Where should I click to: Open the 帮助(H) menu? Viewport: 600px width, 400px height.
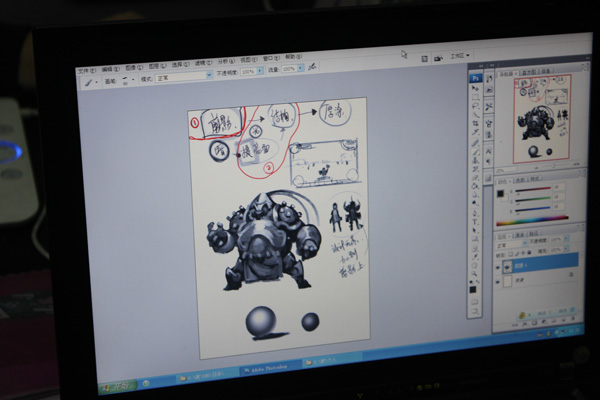point(293,57)
